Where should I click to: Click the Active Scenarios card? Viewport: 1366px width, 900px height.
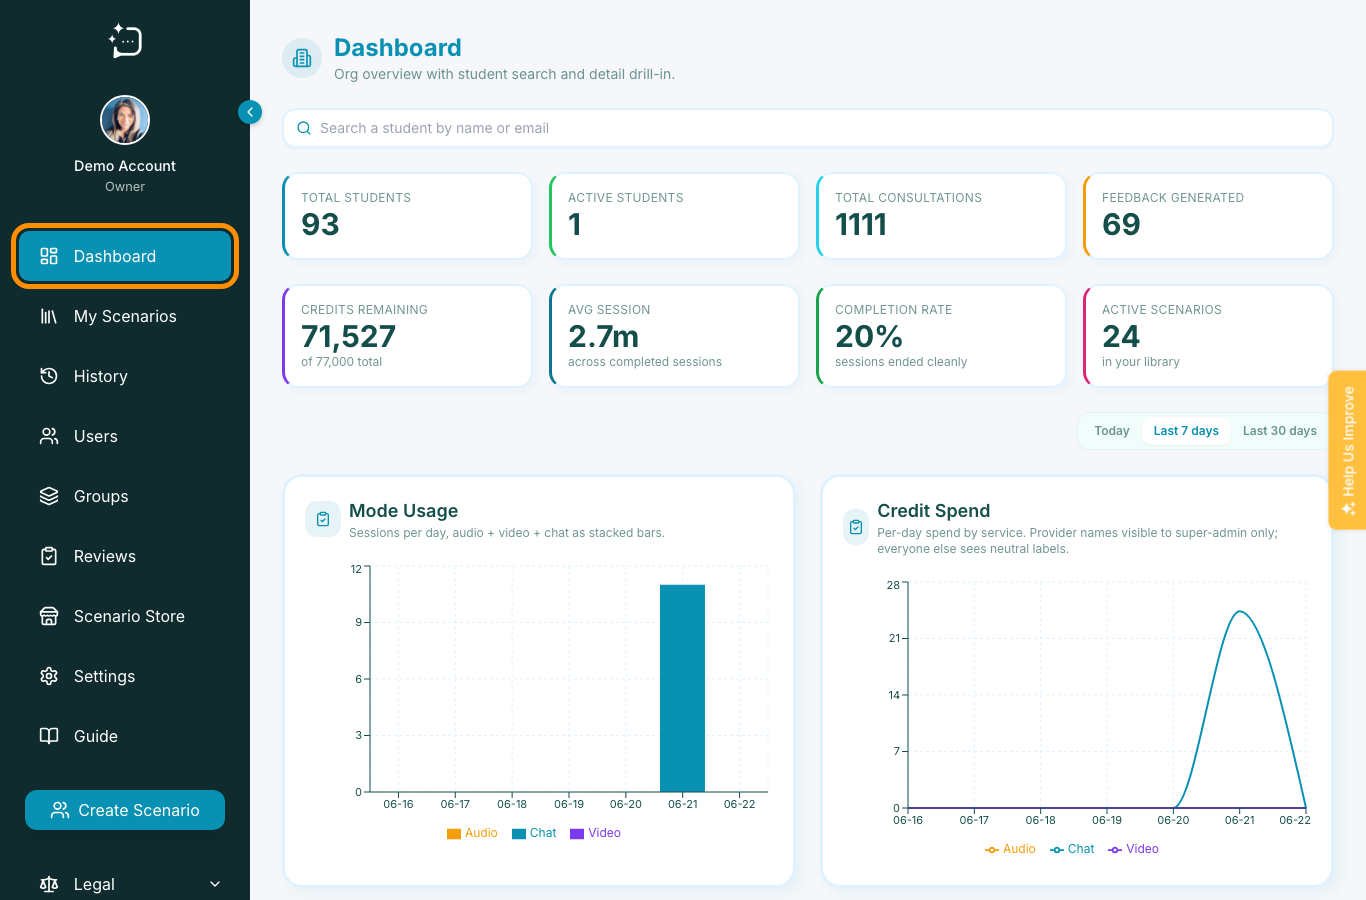tap(1208, 336)
